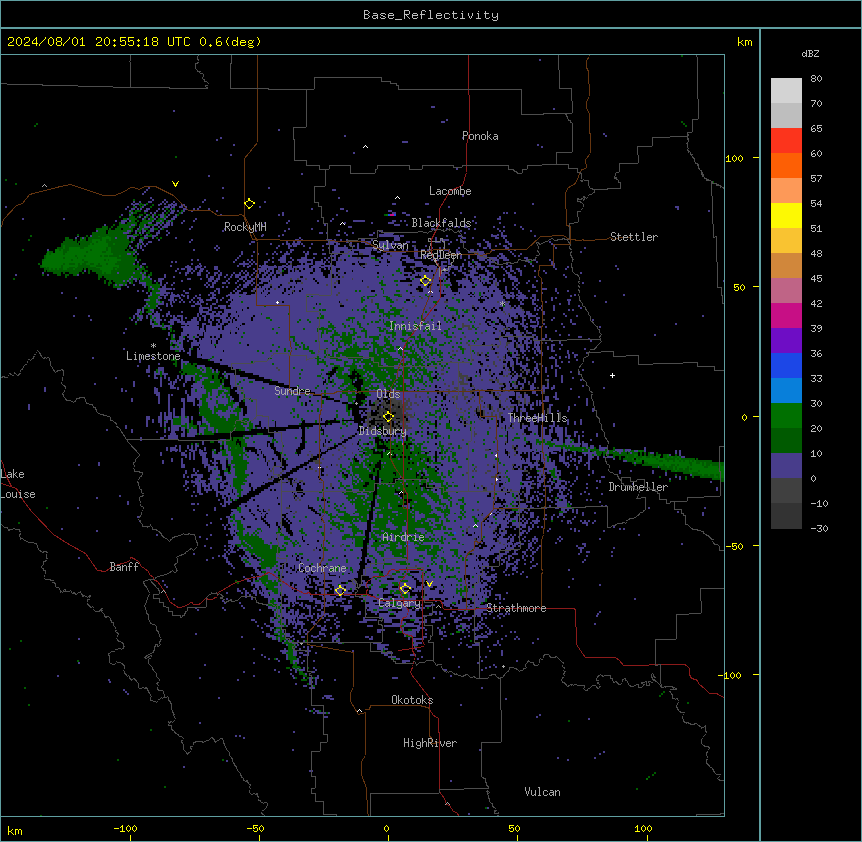Click the ThreeHills label

(537, 418)
